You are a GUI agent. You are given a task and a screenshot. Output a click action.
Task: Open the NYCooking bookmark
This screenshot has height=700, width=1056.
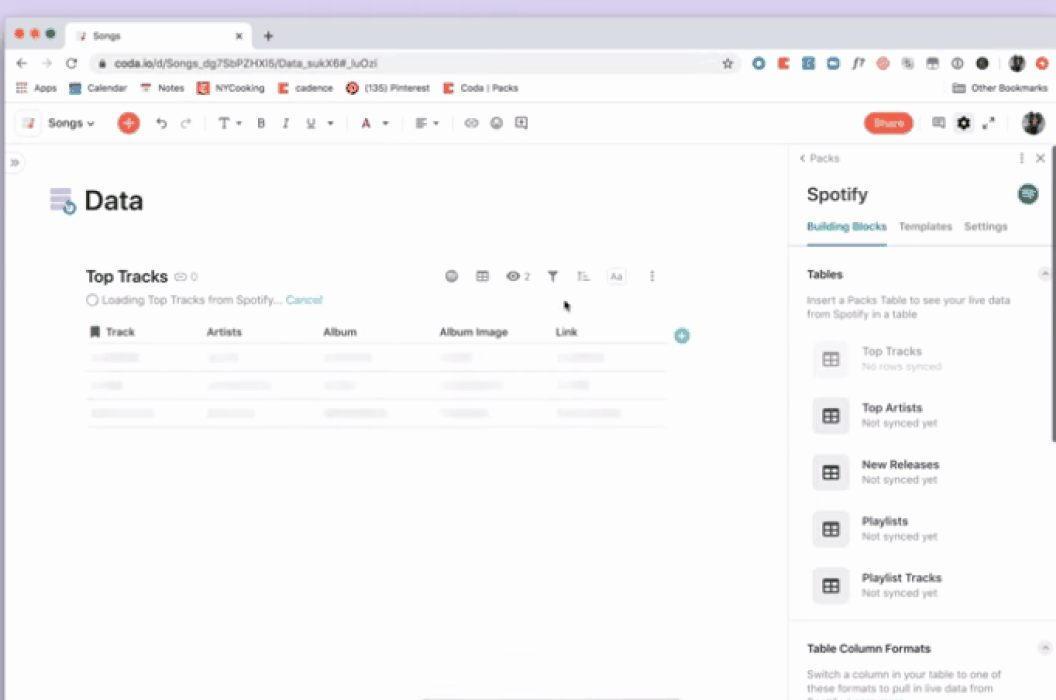click(x=231, y=88)
